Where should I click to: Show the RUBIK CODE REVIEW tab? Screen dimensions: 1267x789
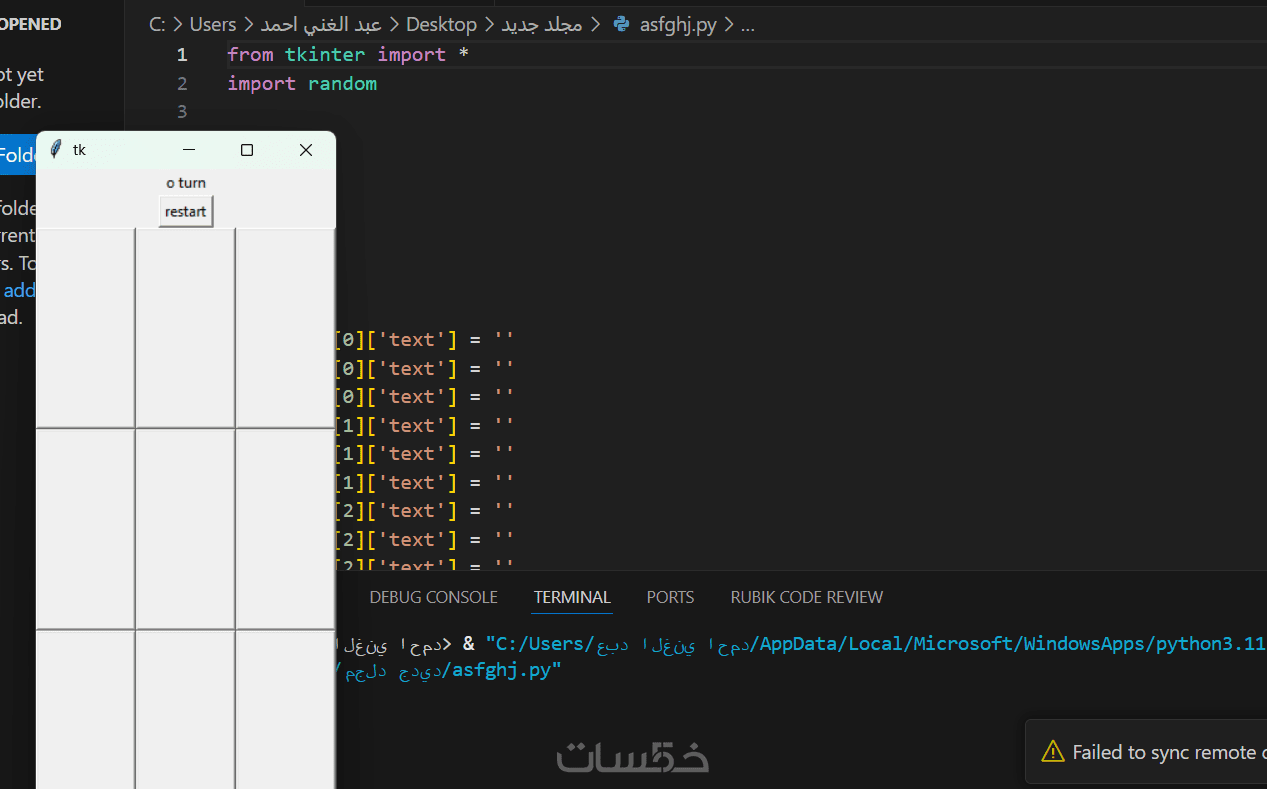click(806, 597)
